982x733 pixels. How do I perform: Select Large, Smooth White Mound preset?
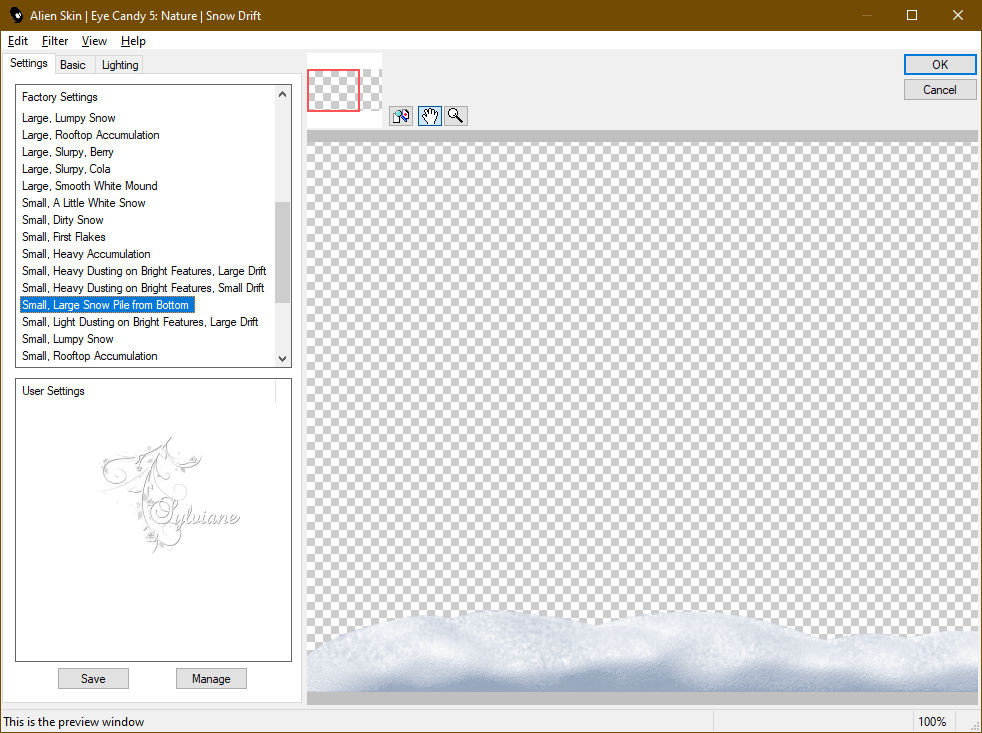pyautogui.click(x=90, y=185)
